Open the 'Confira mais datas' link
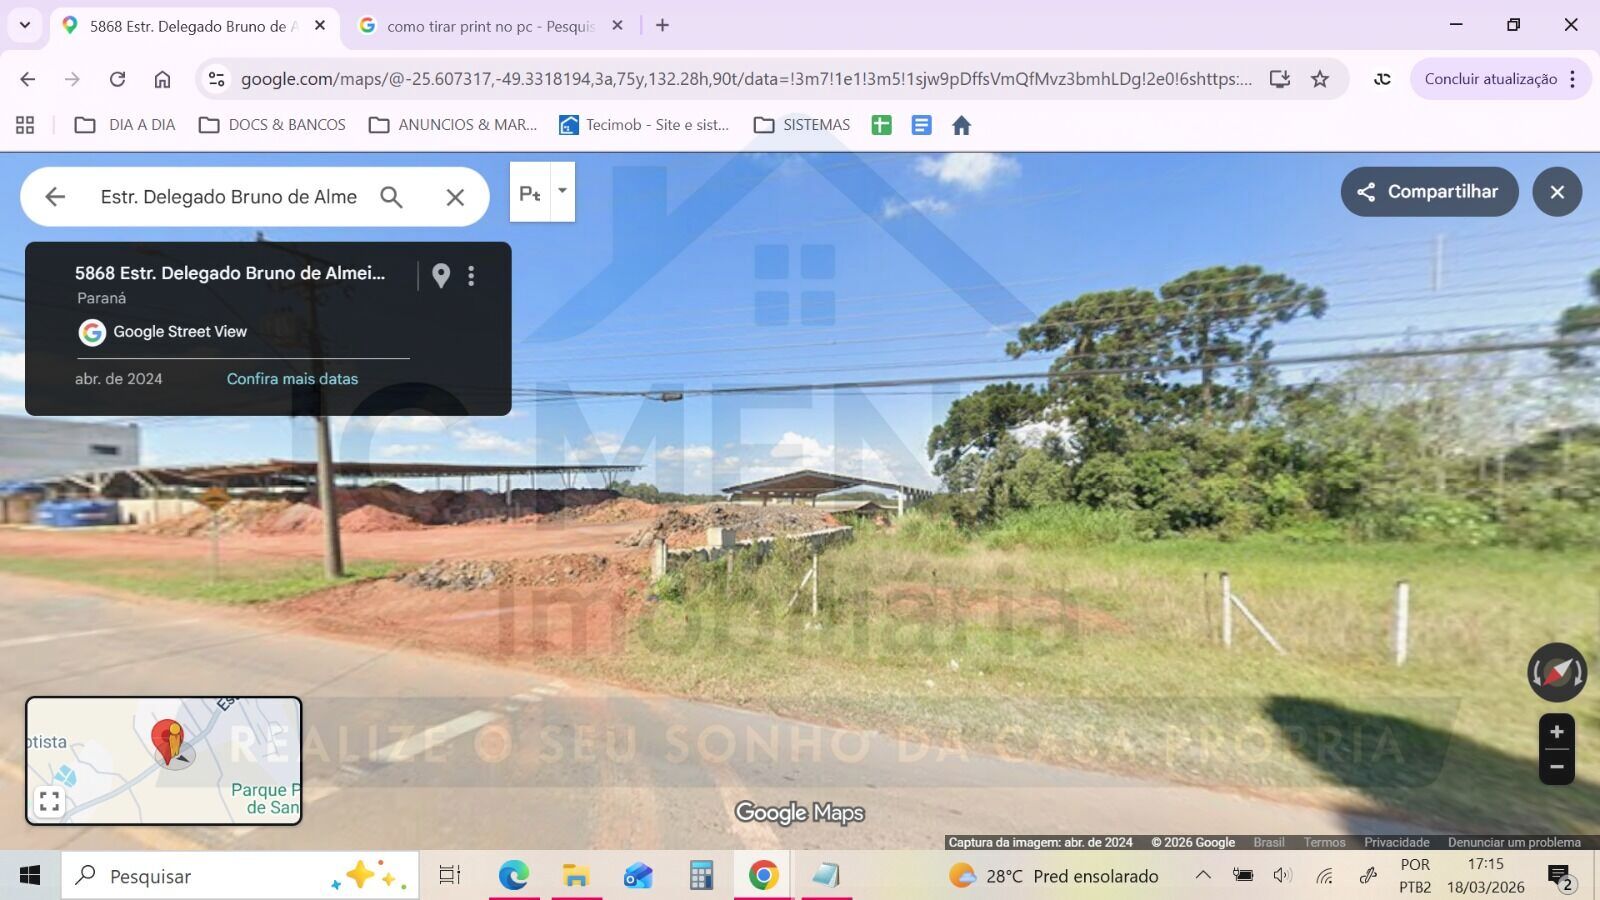This screenshot has height=900, width=1600. coord(292,379)
